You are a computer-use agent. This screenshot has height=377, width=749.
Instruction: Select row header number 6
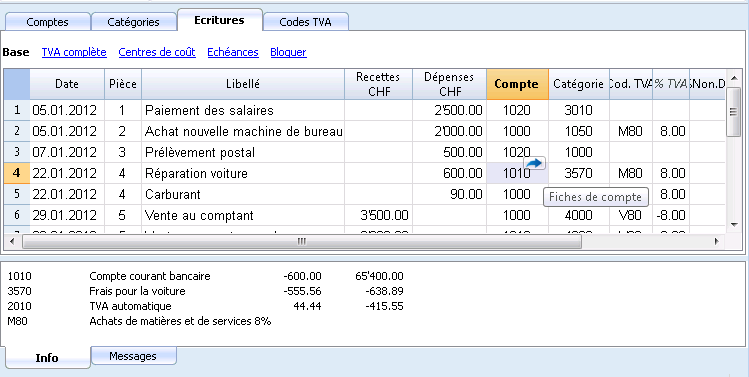click(x=17, y=215)
